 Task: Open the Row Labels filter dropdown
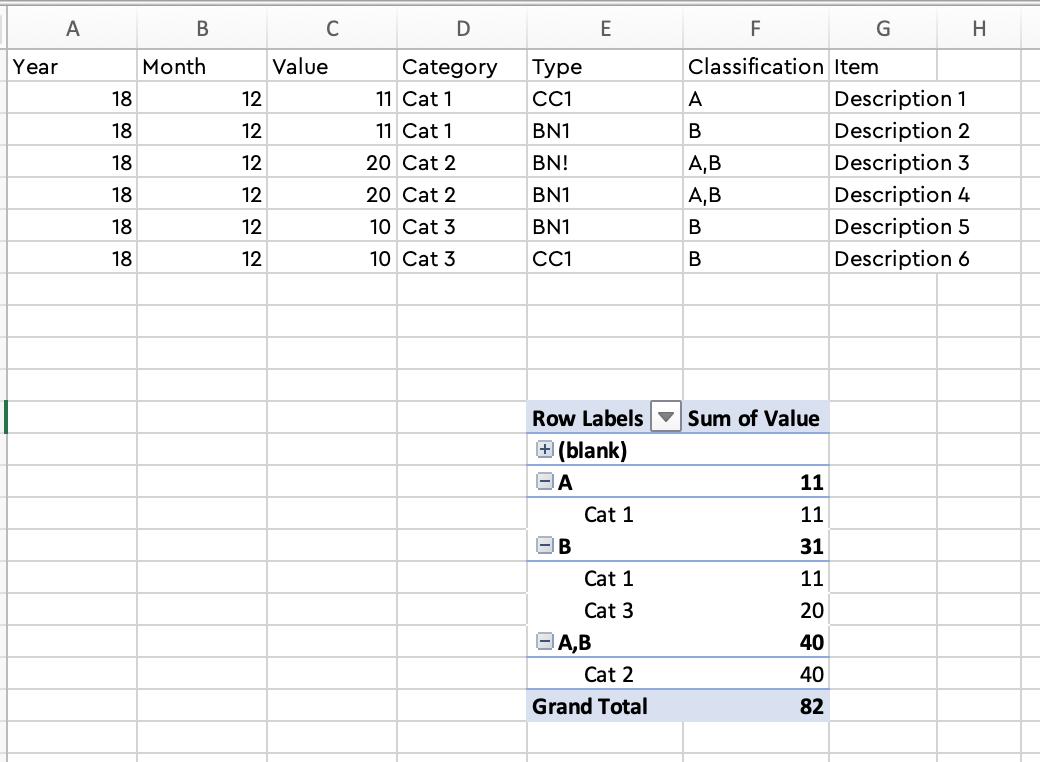click(x=664, y=418)
